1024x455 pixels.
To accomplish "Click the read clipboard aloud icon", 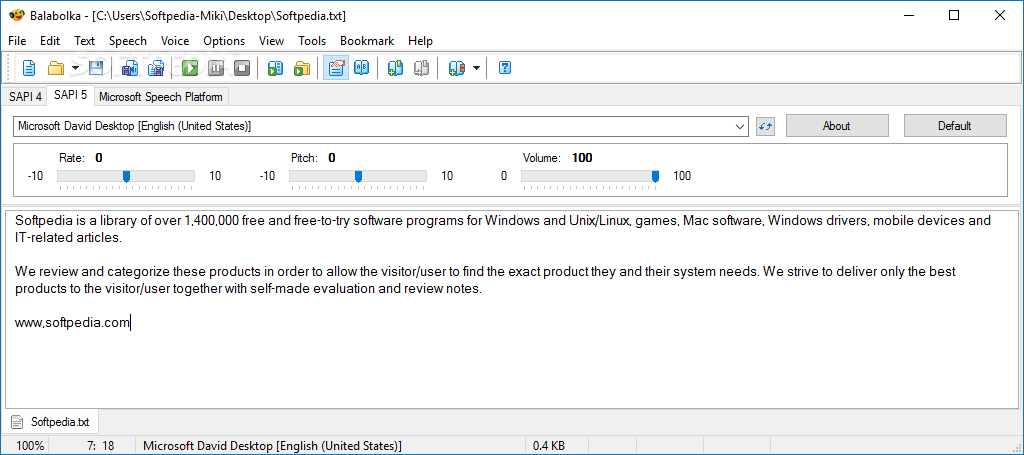I will coord(276,68).
